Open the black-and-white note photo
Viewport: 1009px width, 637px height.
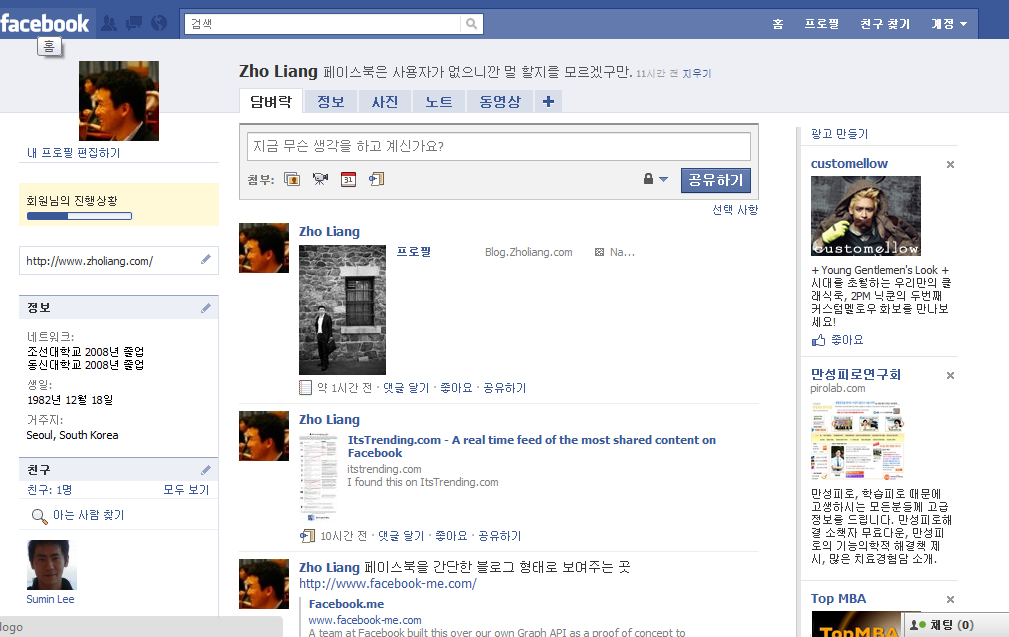[x=342, y=309]
